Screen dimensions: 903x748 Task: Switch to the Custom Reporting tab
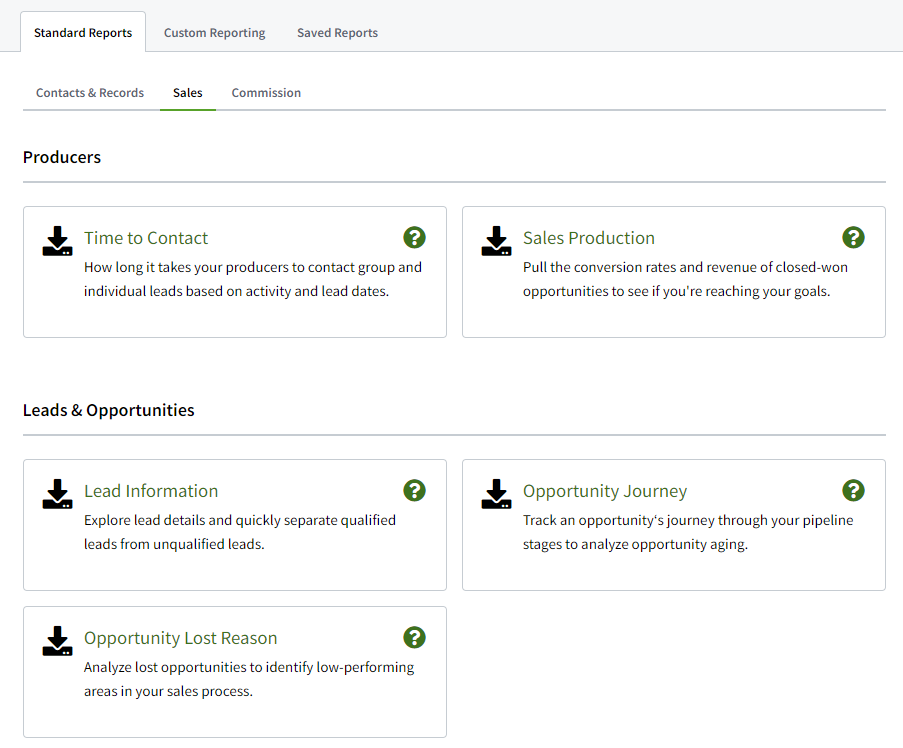(214, 32)
